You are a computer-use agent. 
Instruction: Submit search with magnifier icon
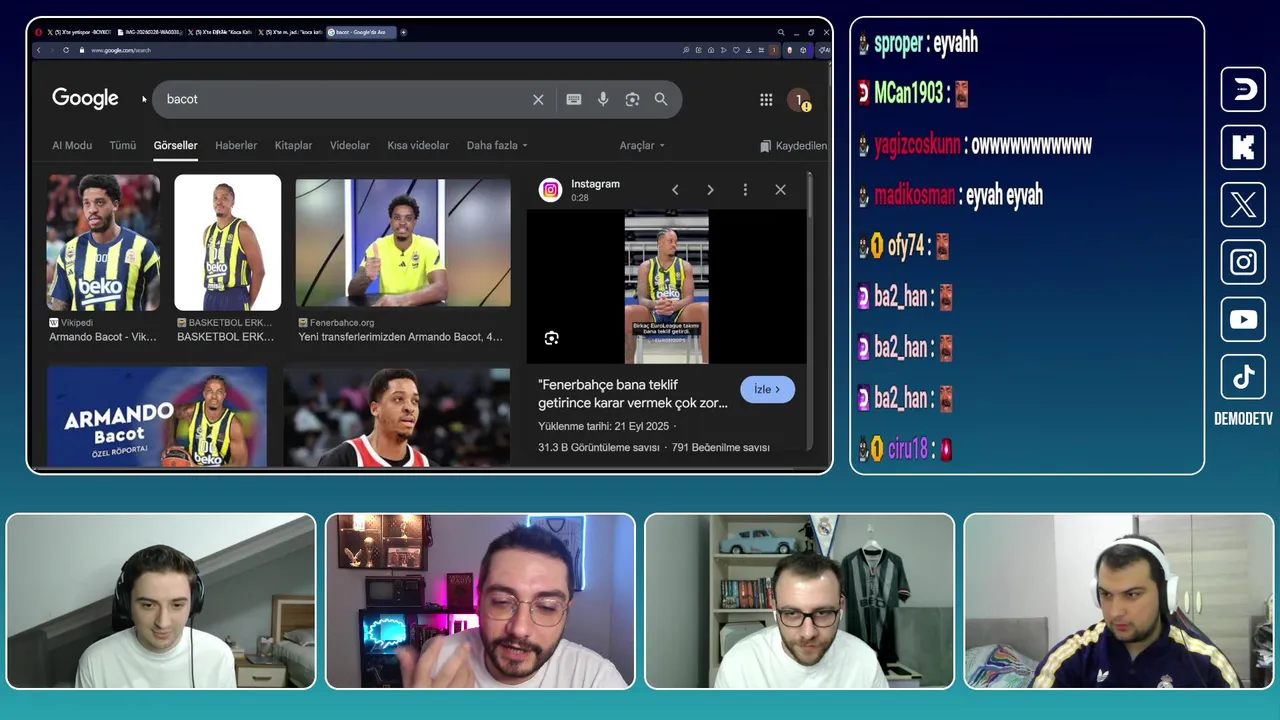661,99
